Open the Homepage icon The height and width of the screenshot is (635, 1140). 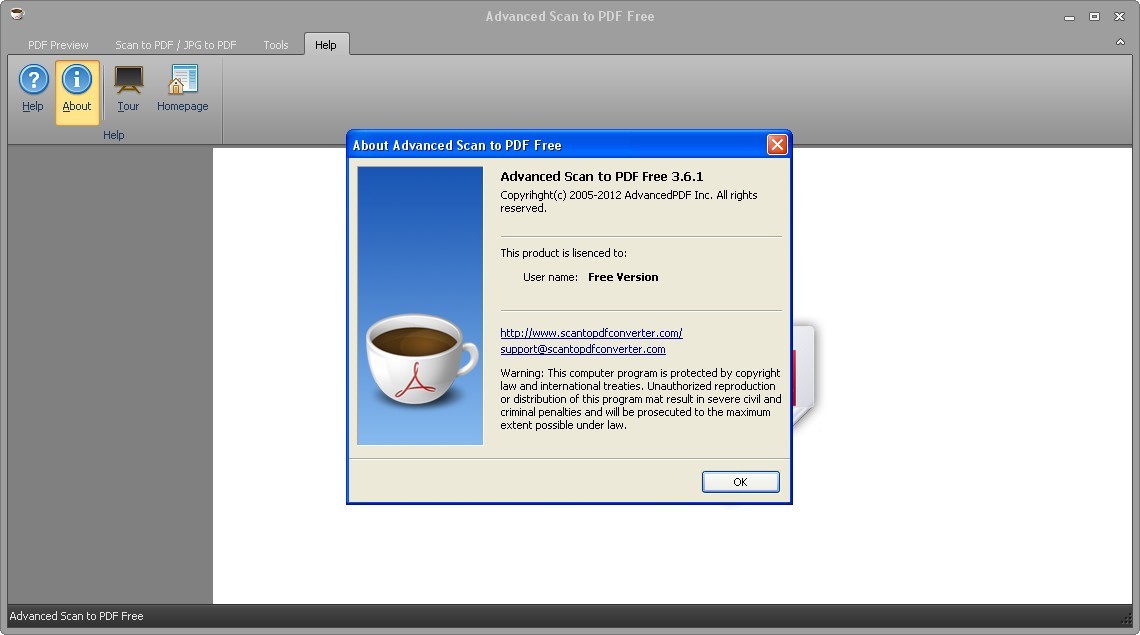182,89
